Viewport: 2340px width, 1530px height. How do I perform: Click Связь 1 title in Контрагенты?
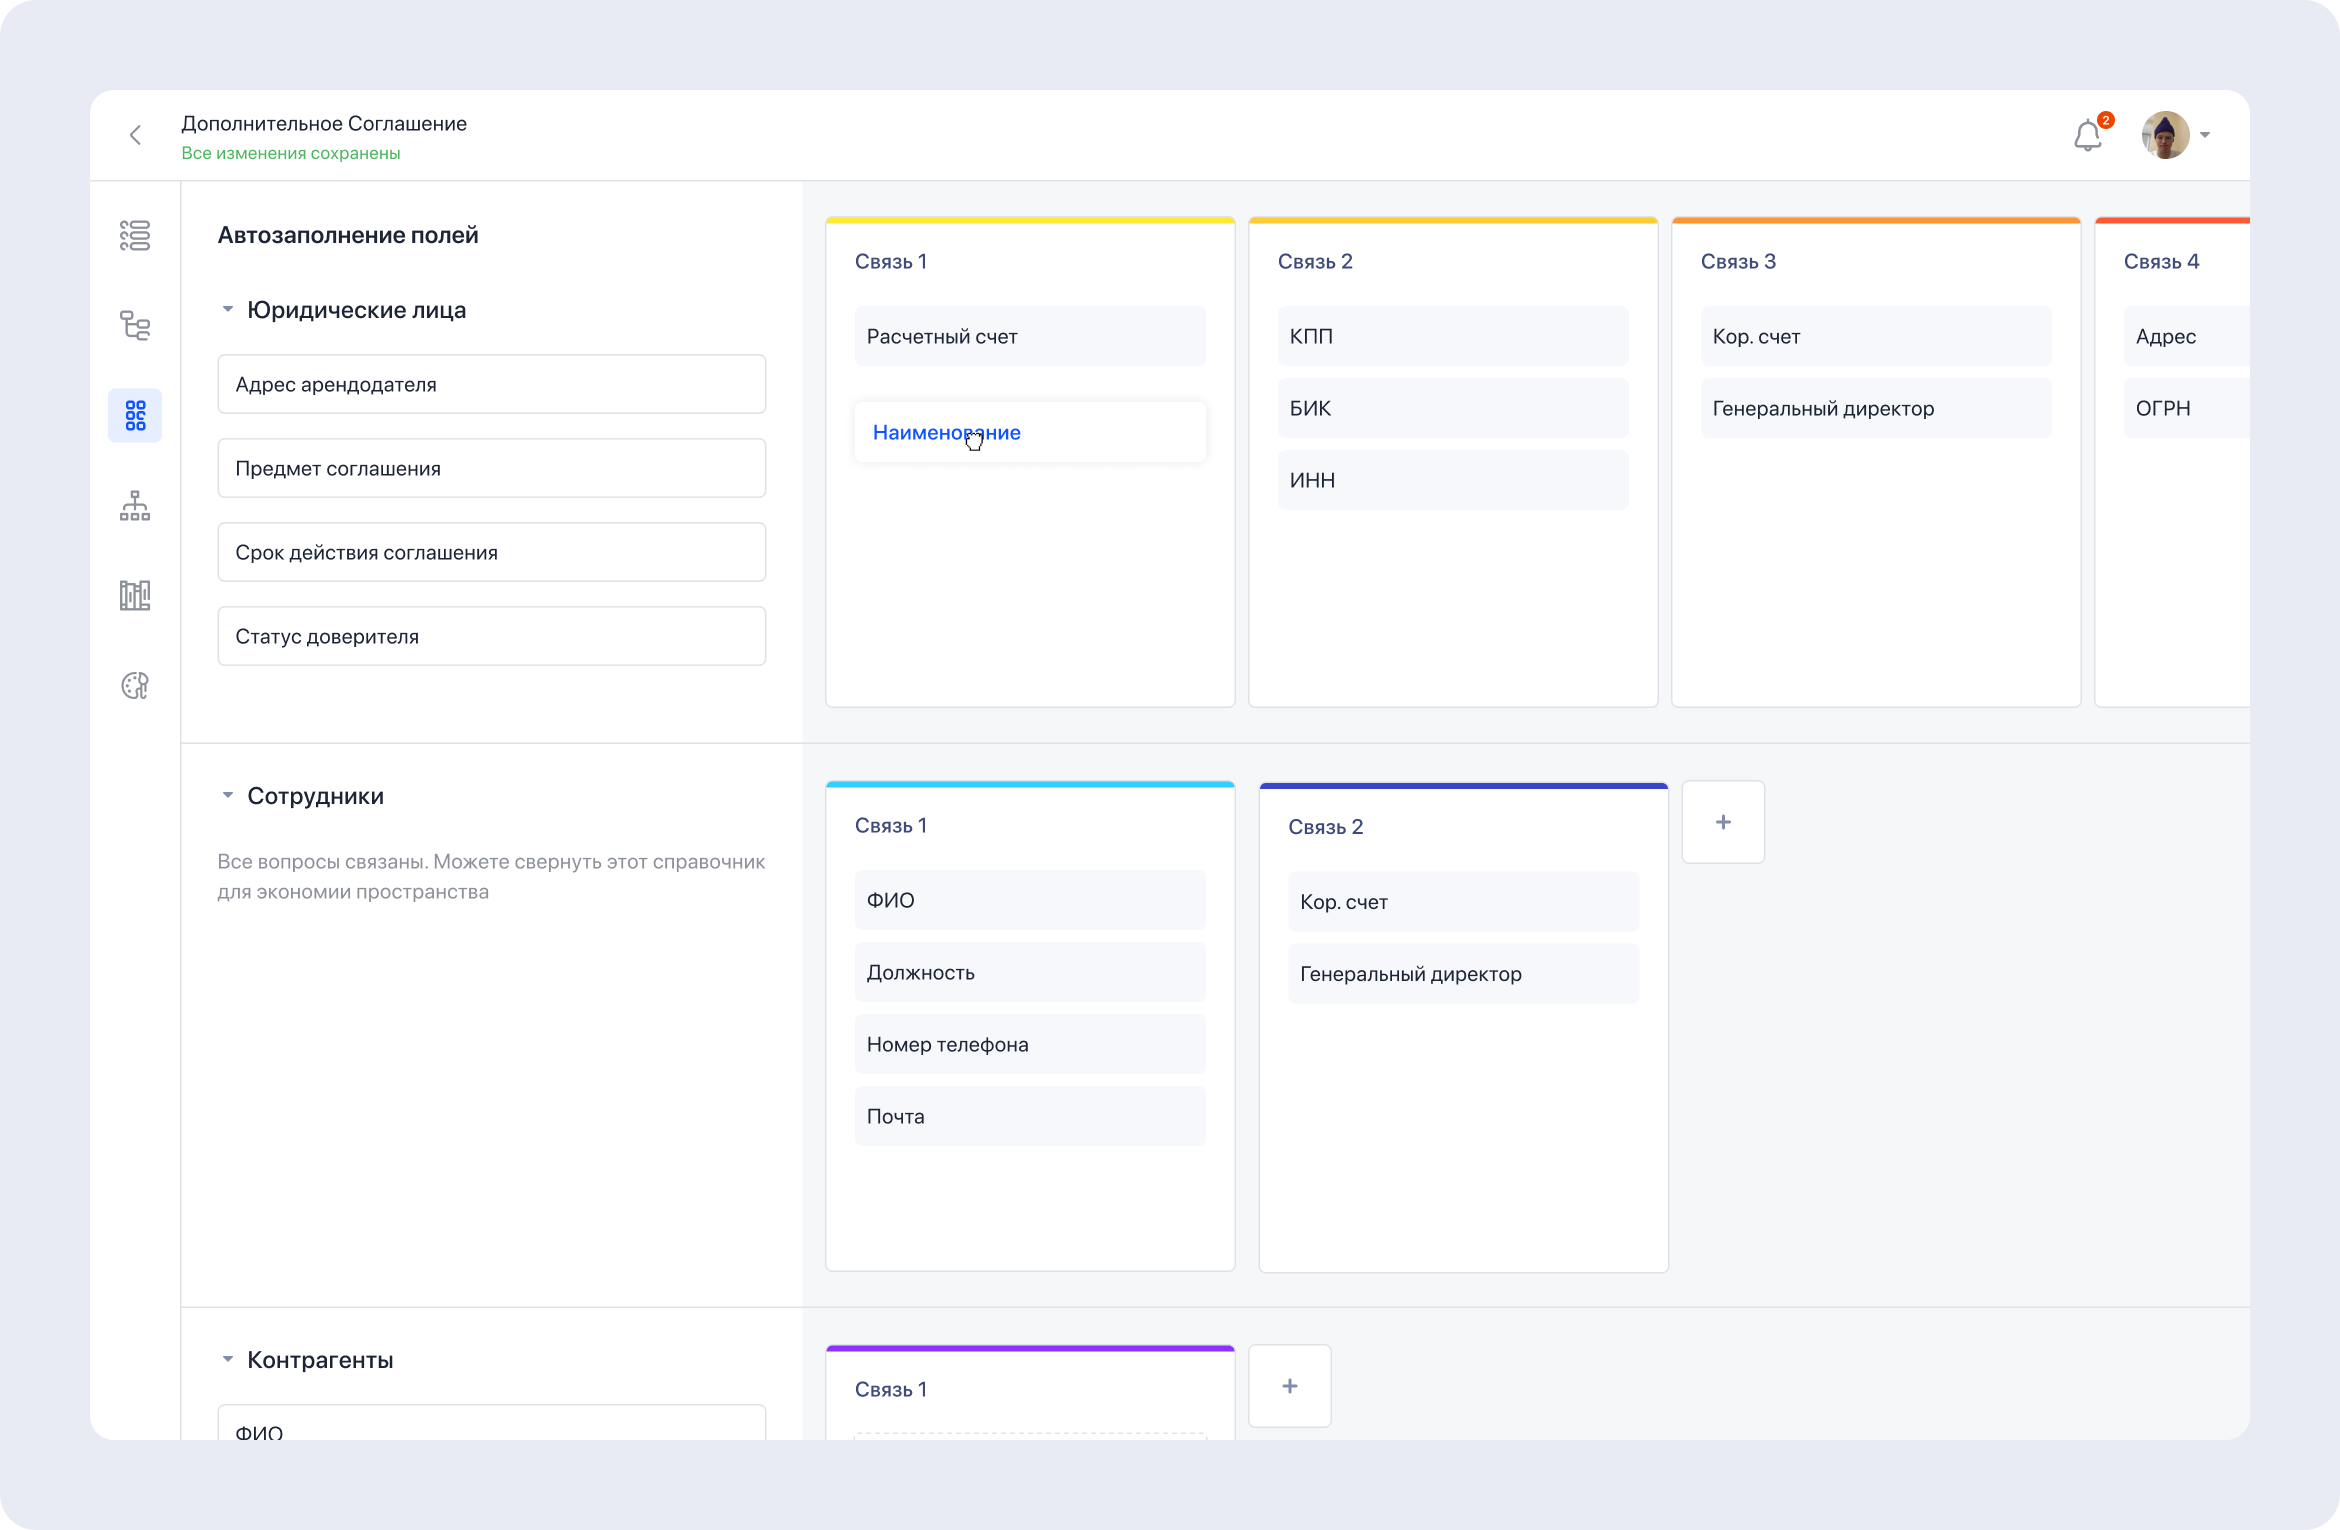pyautogui.click(x=891, y=1389)
